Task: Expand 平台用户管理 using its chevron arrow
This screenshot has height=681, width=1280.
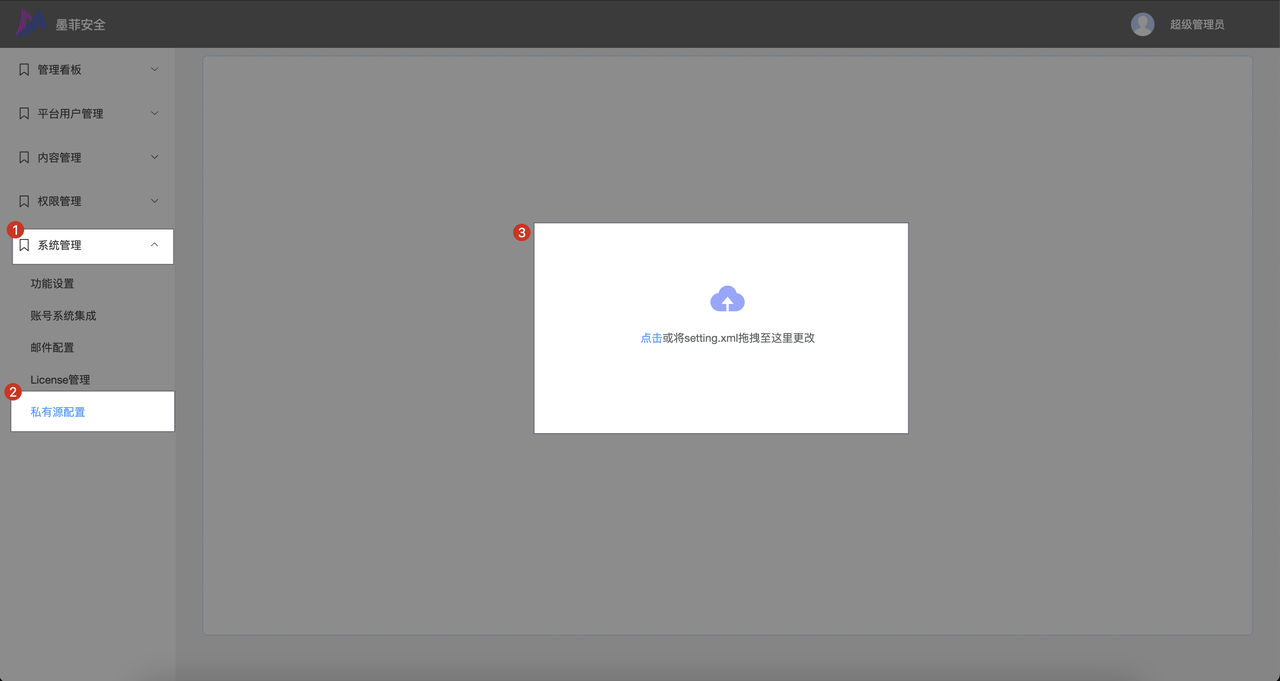Action: coord(154,114)
